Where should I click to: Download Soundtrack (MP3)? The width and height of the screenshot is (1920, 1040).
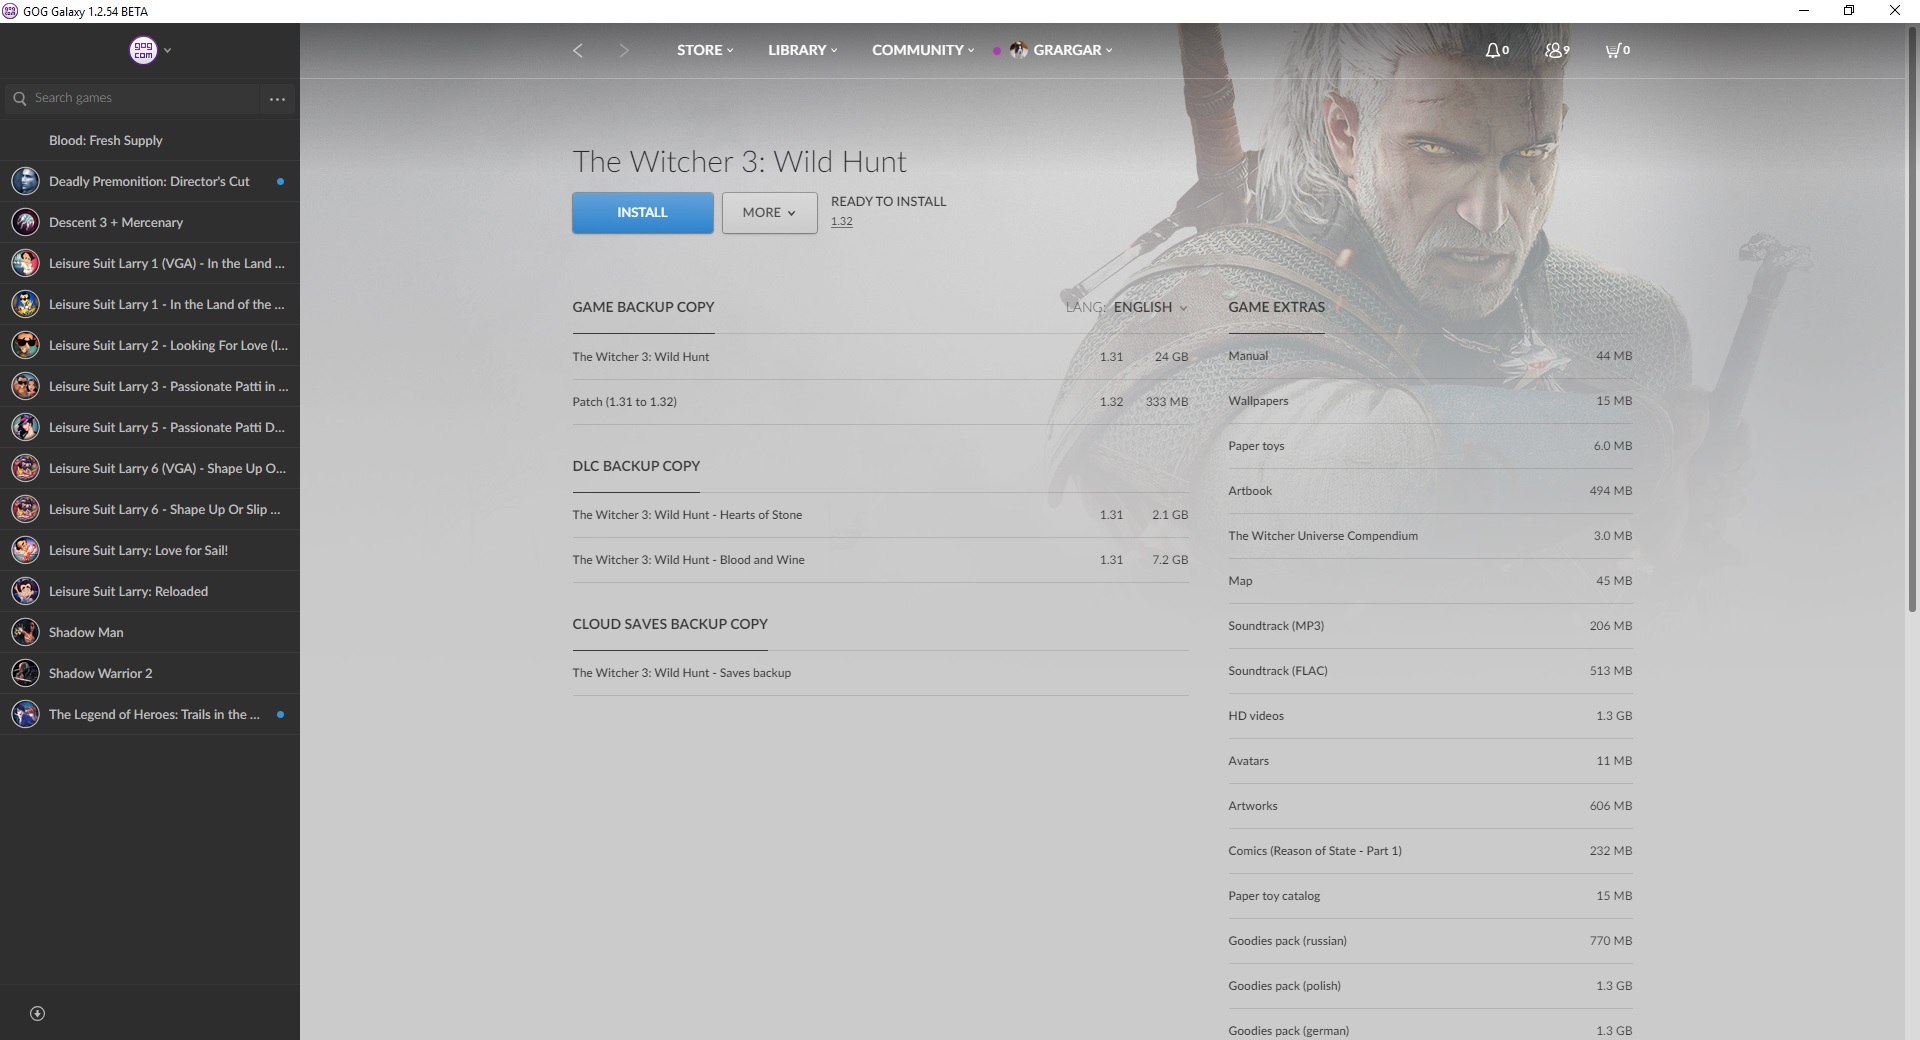click(x=1430, y=626)
